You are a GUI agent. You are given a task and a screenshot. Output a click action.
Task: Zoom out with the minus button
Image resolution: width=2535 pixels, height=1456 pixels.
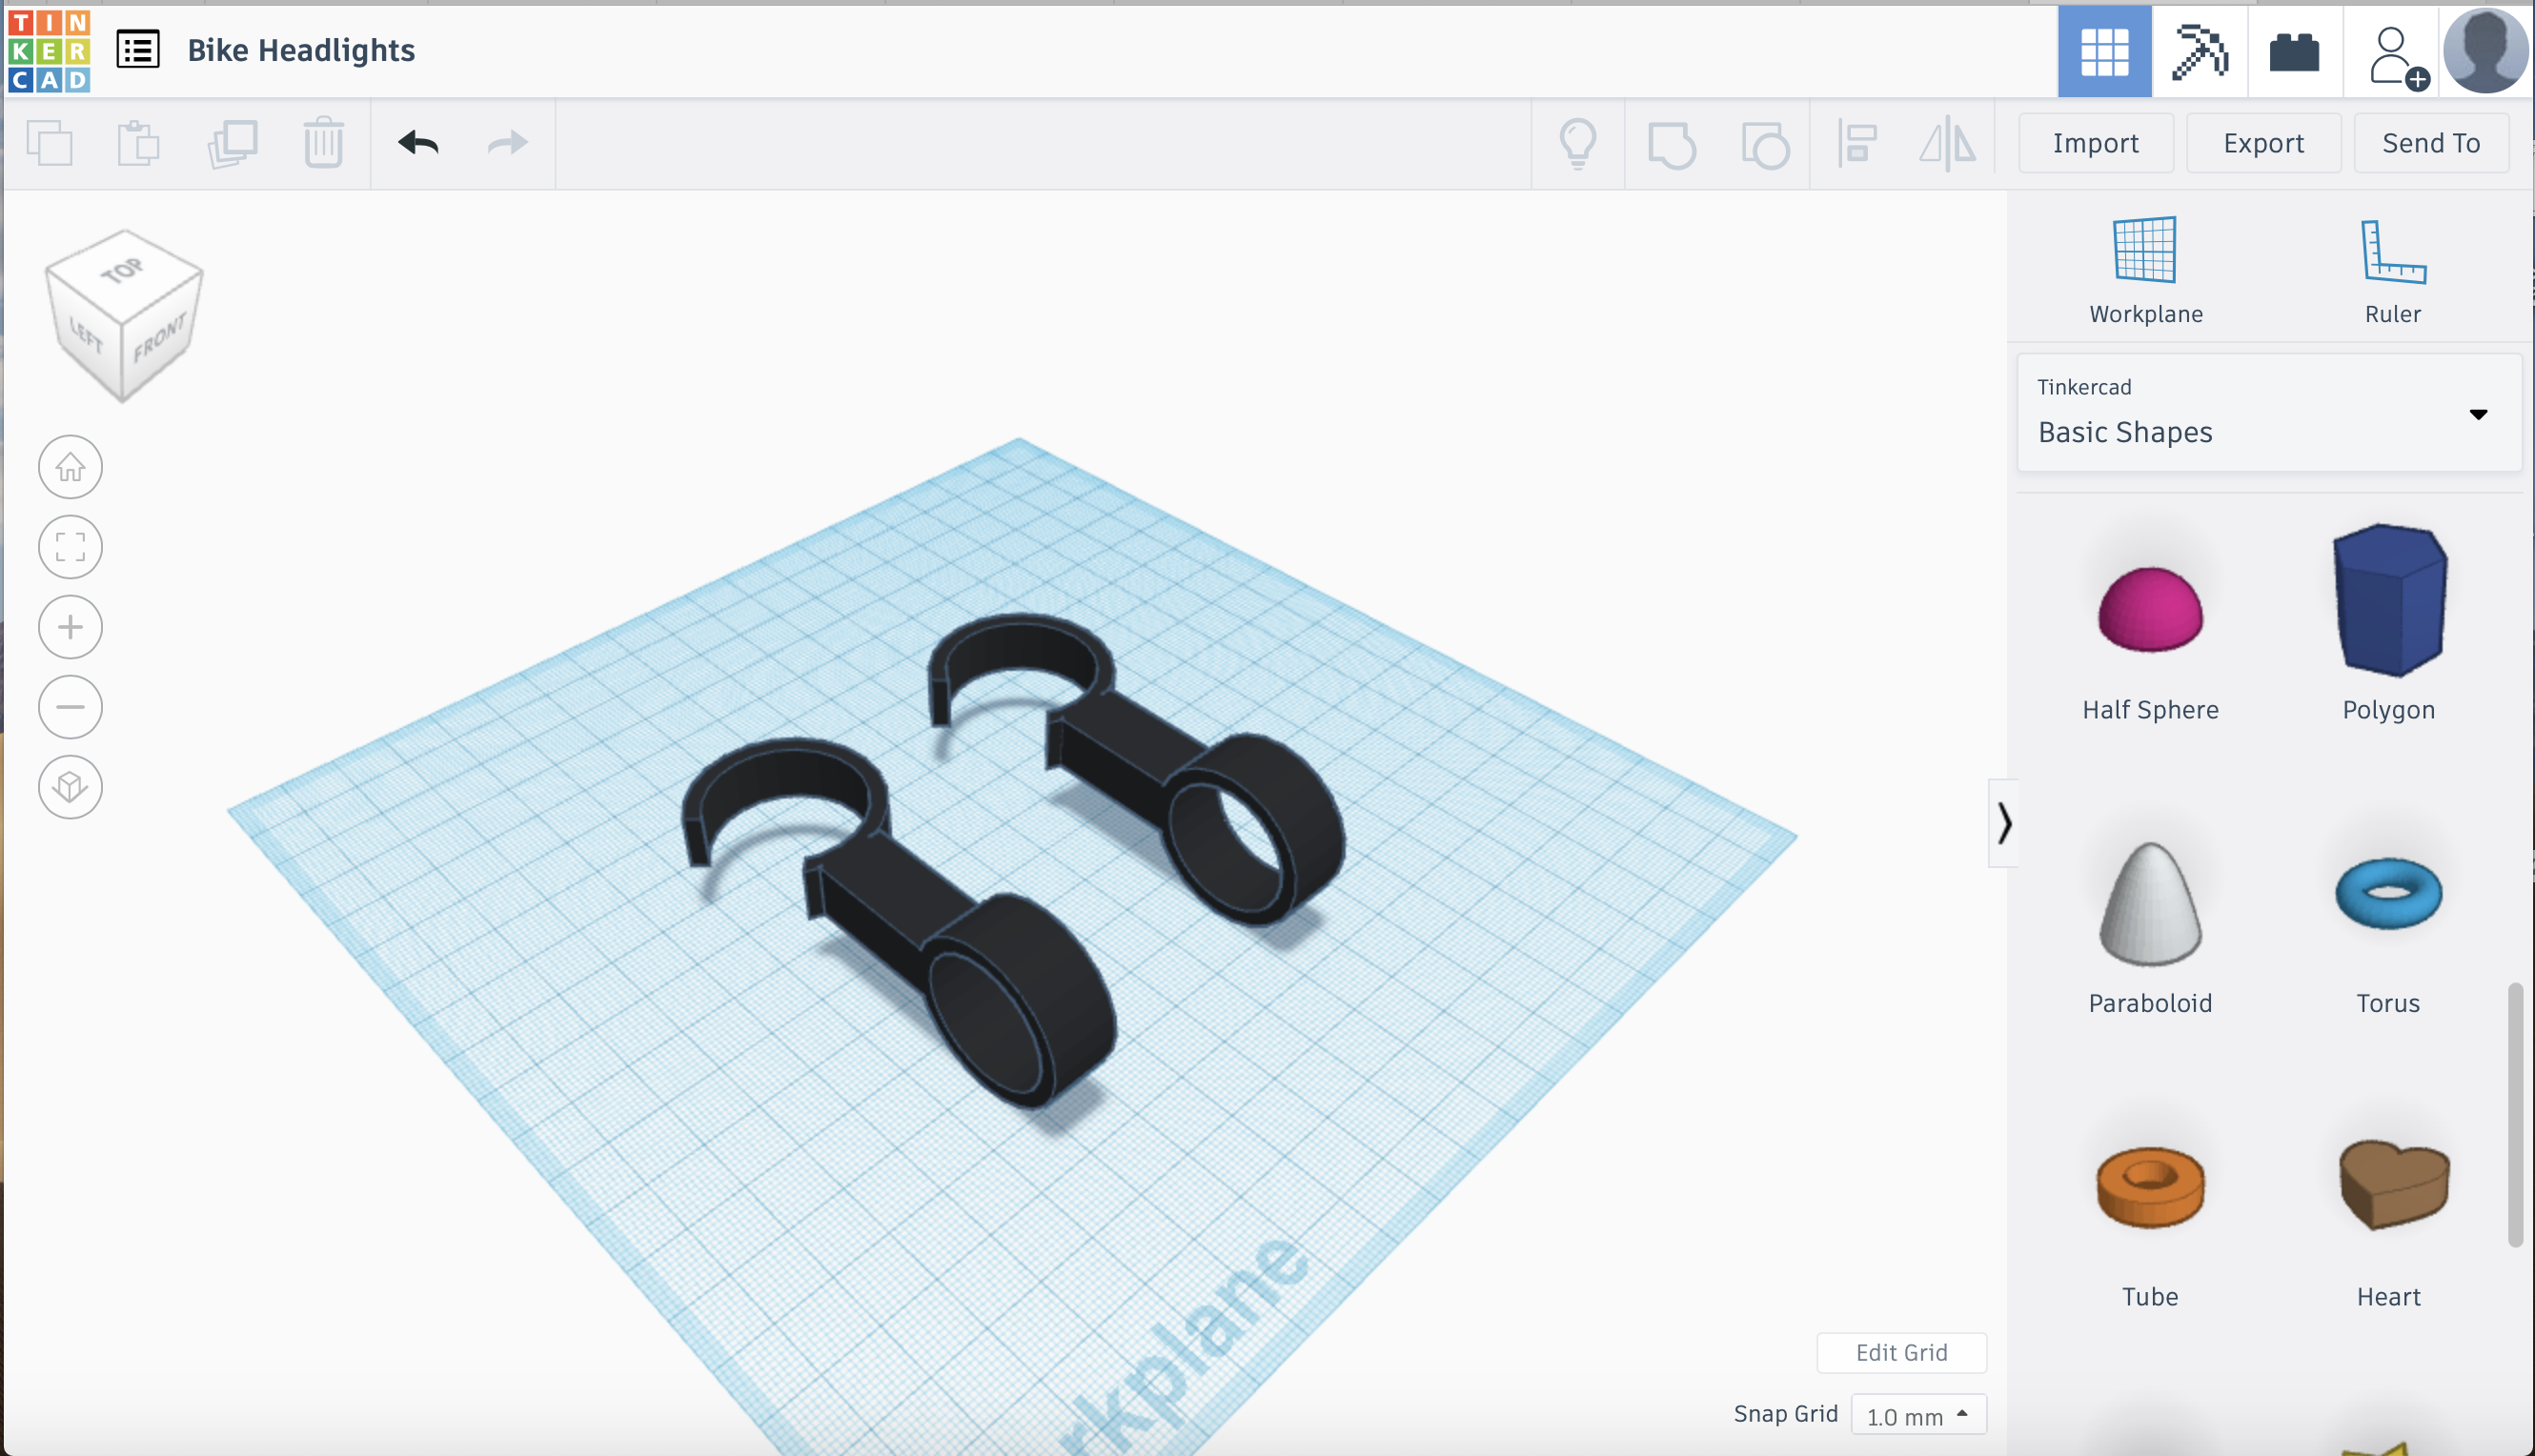(x=70, y=707)
